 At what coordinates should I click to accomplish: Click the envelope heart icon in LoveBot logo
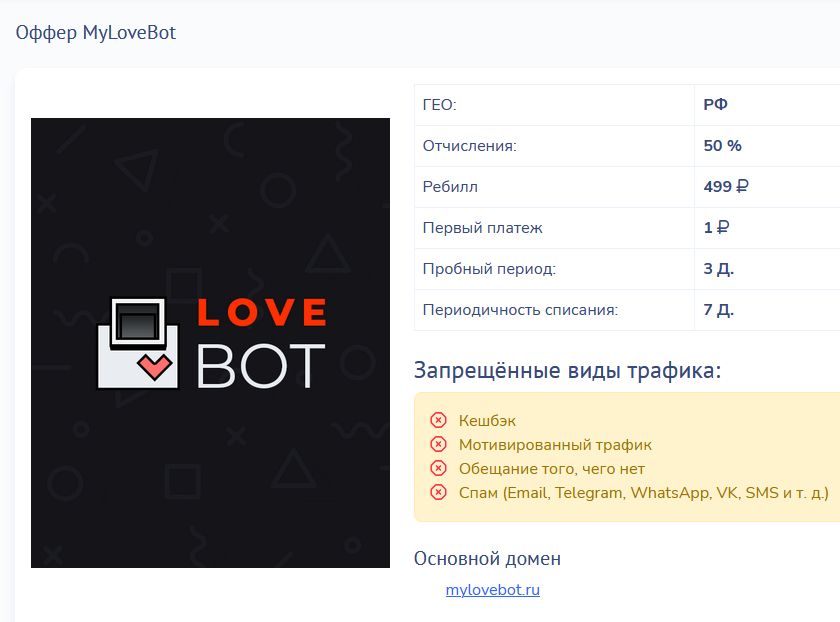click(x=137, y=342)
